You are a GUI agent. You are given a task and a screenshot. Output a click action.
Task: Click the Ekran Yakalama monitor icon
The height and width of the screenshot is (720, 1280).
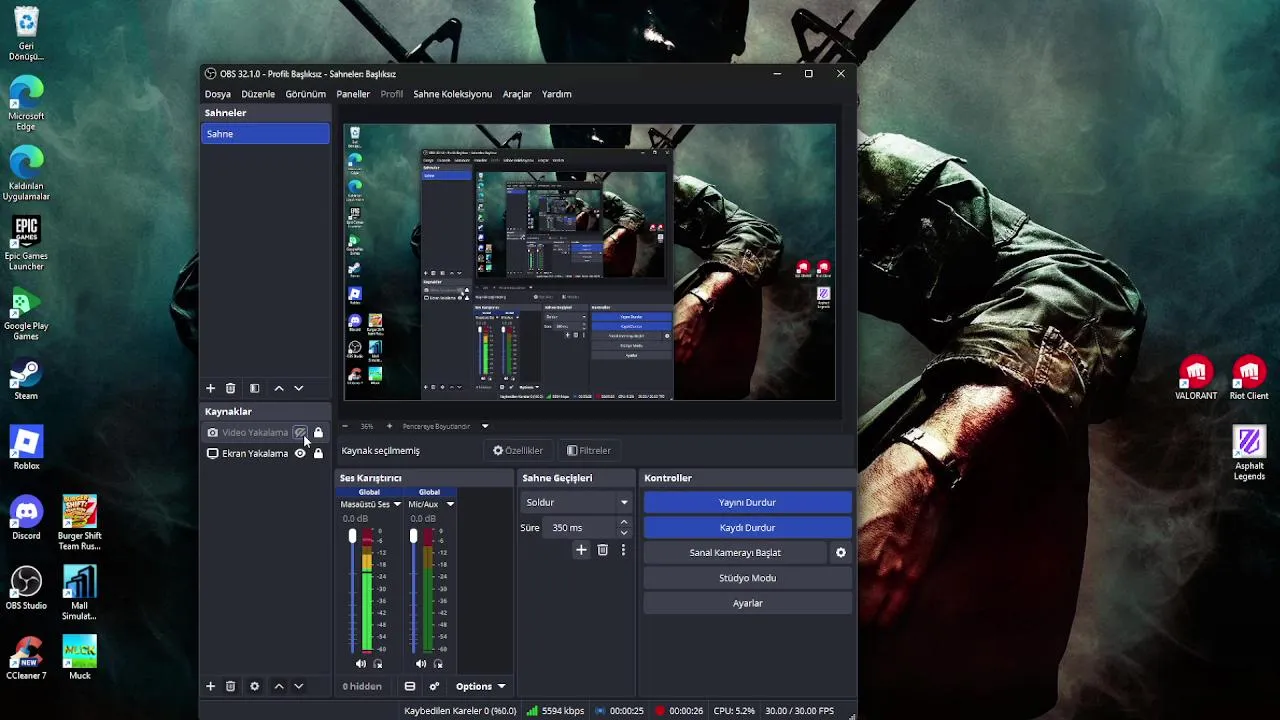(212, 453)
